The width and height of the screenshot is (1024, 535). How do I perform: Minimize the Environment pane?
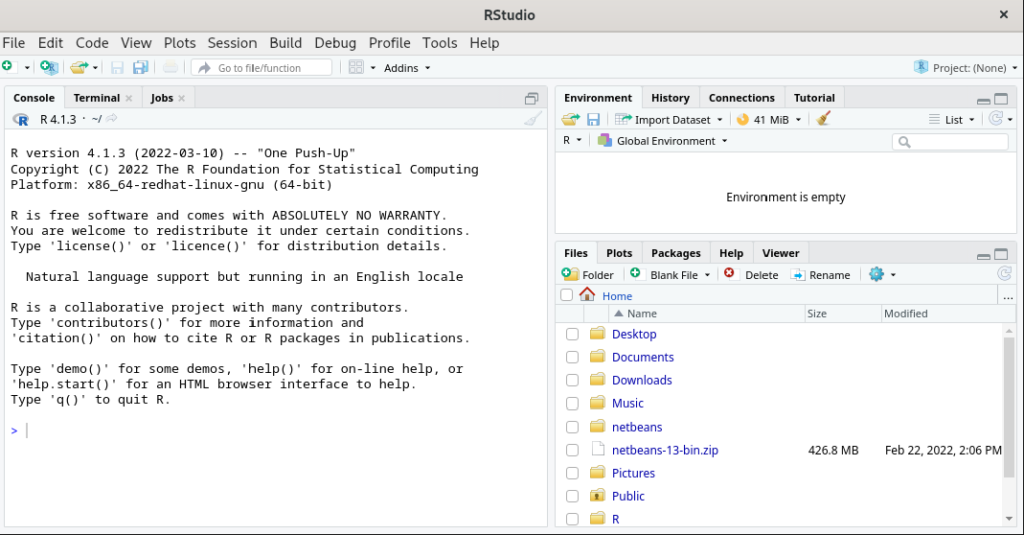click(x=984, y=100)
